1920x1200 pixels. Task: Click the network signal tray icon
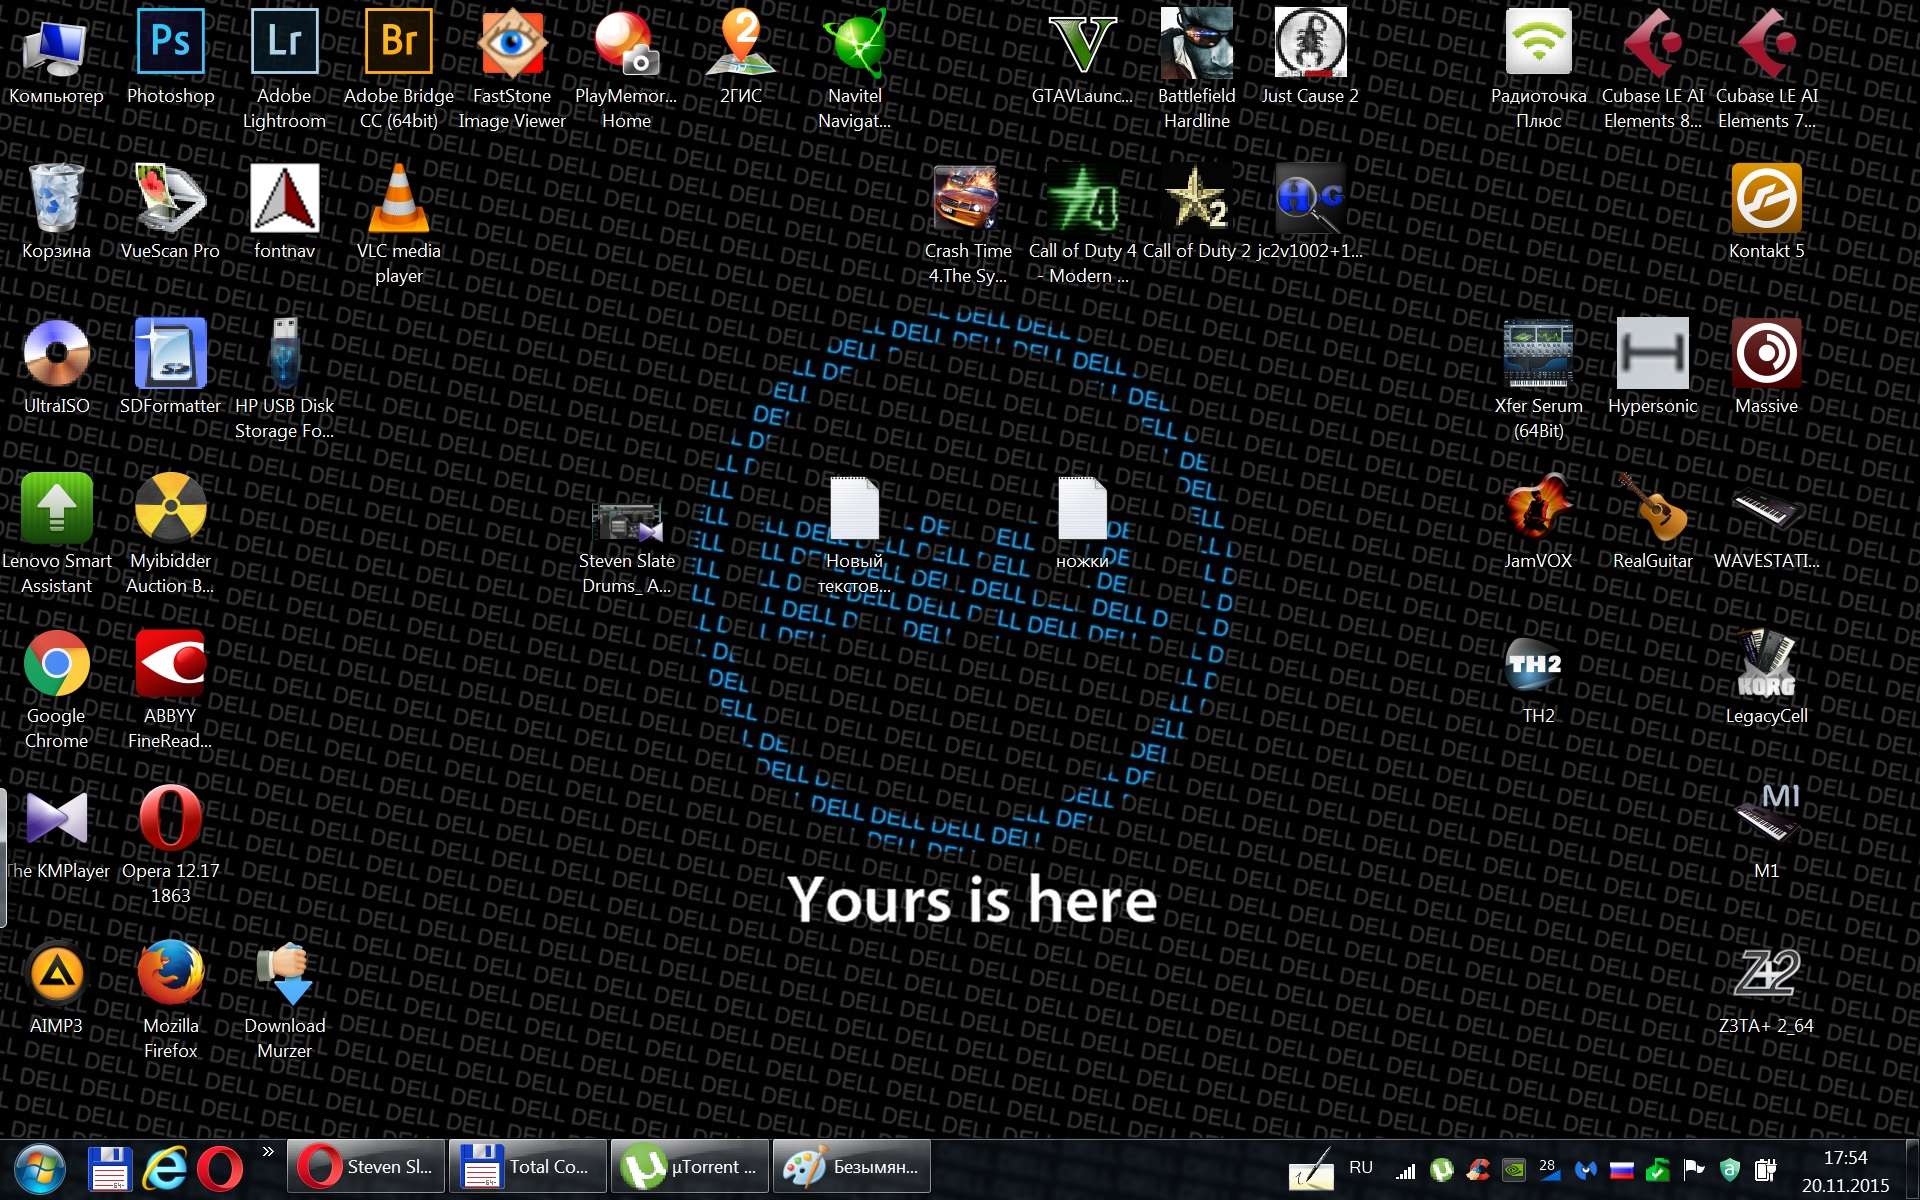point(1406,1170)
